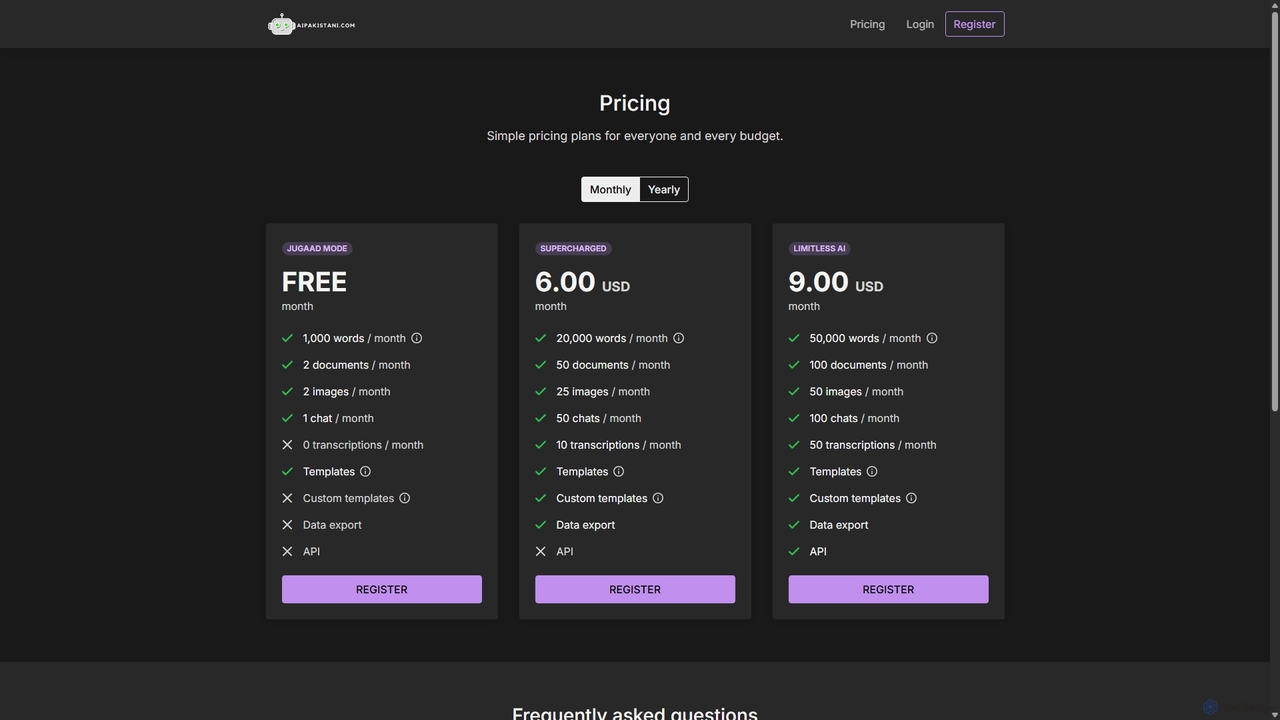
Task: Click the LIMITLESS AI badge
Action: (819, 248)
